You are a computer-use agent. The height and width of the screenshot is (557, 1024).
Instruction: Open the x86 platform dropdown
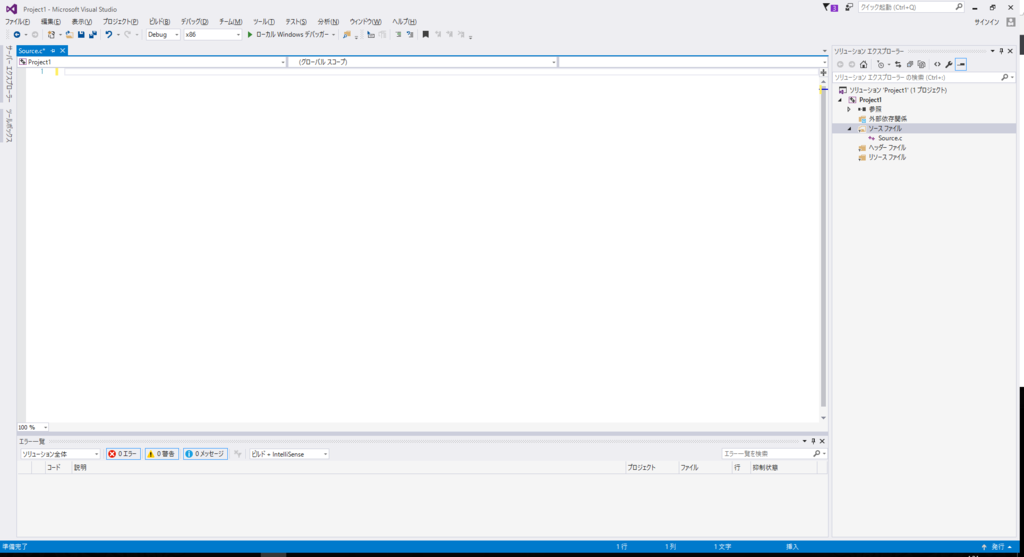point(212,35)
